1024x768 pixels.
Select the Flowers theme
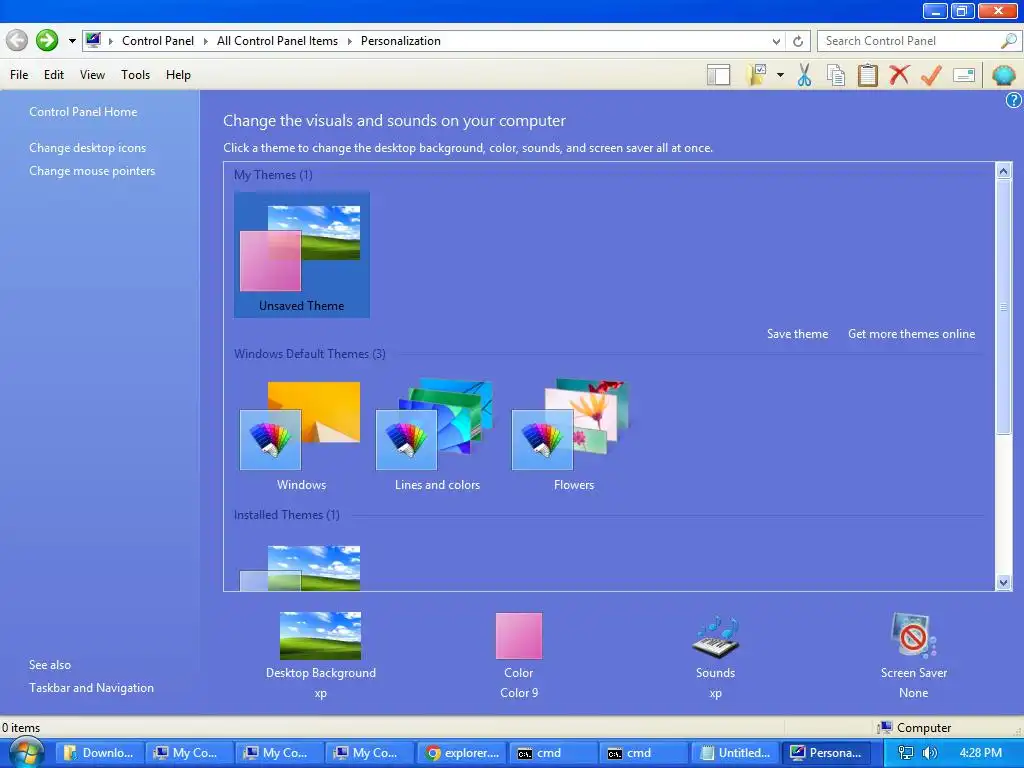point(573,436)
